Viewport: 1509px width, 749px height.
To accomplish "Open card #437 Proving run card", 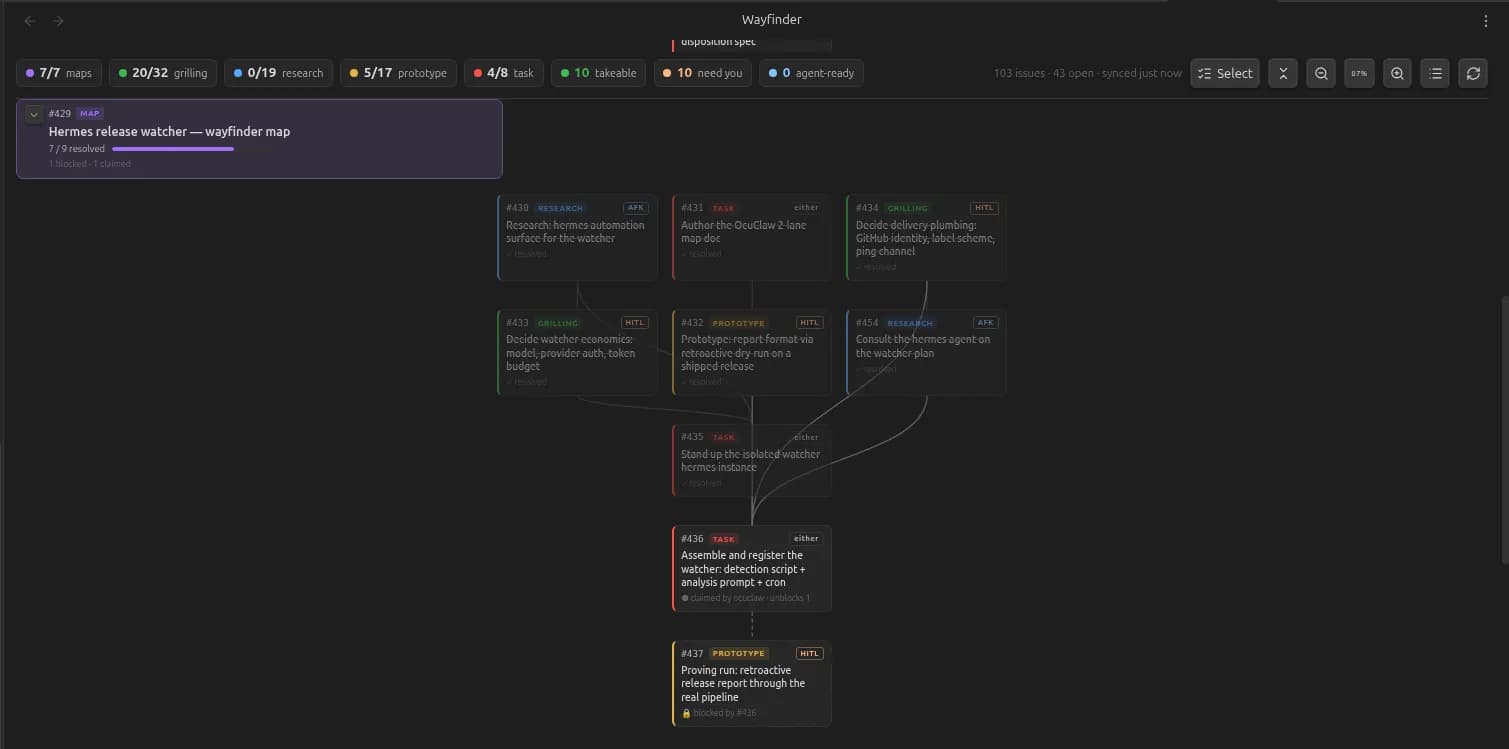I will tap(752, 683).
